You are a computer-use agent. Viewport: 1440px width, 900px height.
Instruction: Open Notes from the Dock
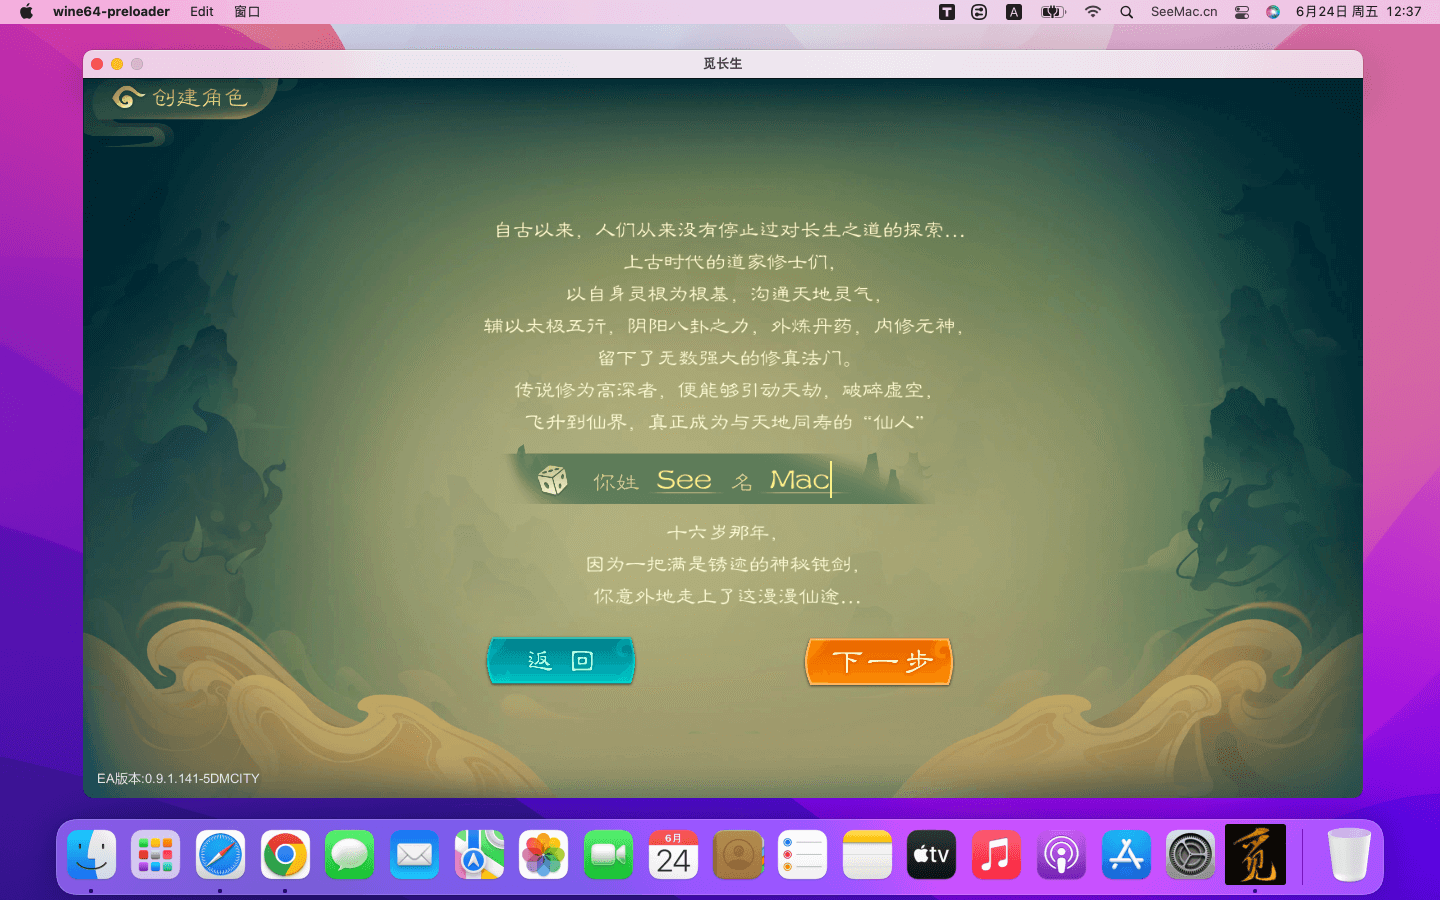tap(867, 855)
